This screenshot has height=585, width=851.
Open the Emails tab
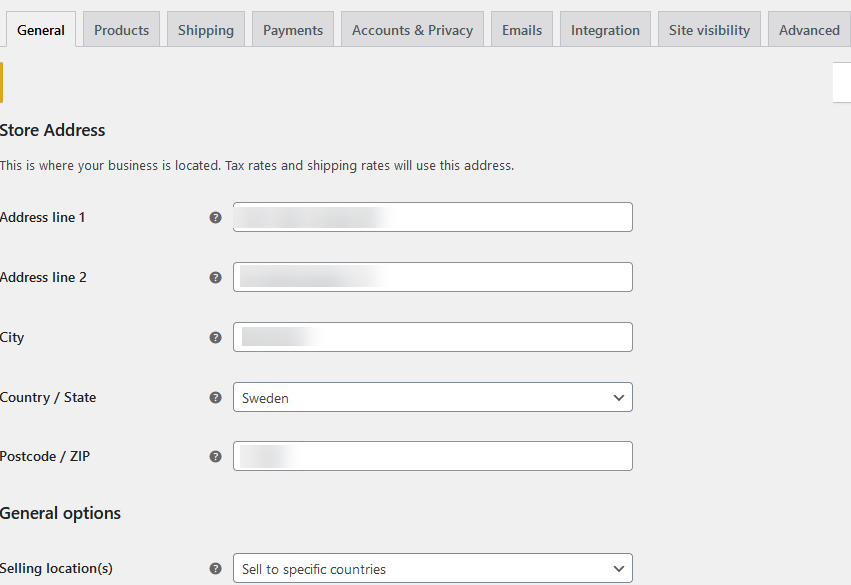click(522, 30)
